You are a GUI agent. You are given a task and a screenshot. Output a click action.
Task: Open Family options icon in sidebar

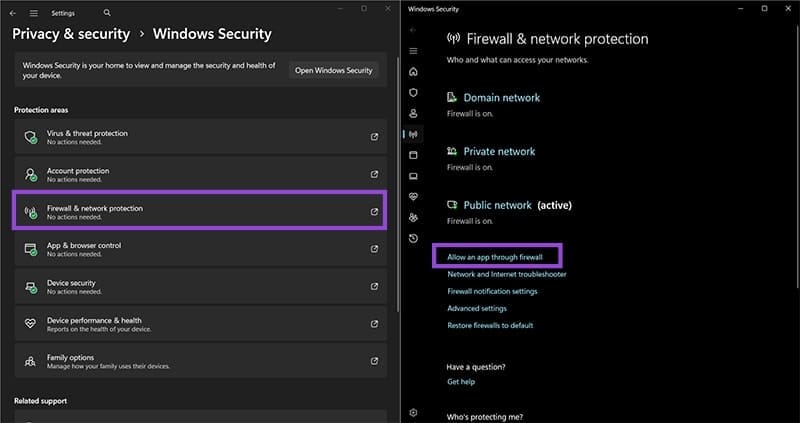pos(413,217)
